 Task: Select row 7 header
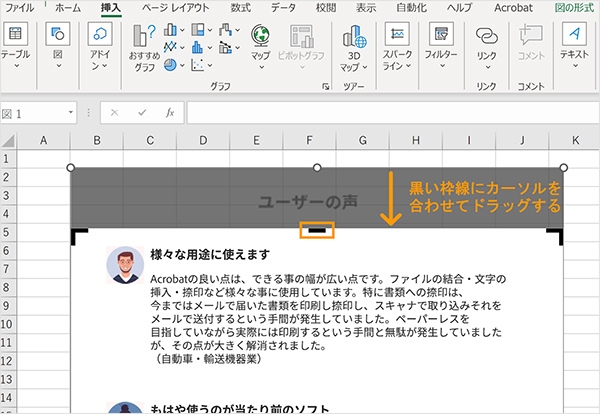8,269
